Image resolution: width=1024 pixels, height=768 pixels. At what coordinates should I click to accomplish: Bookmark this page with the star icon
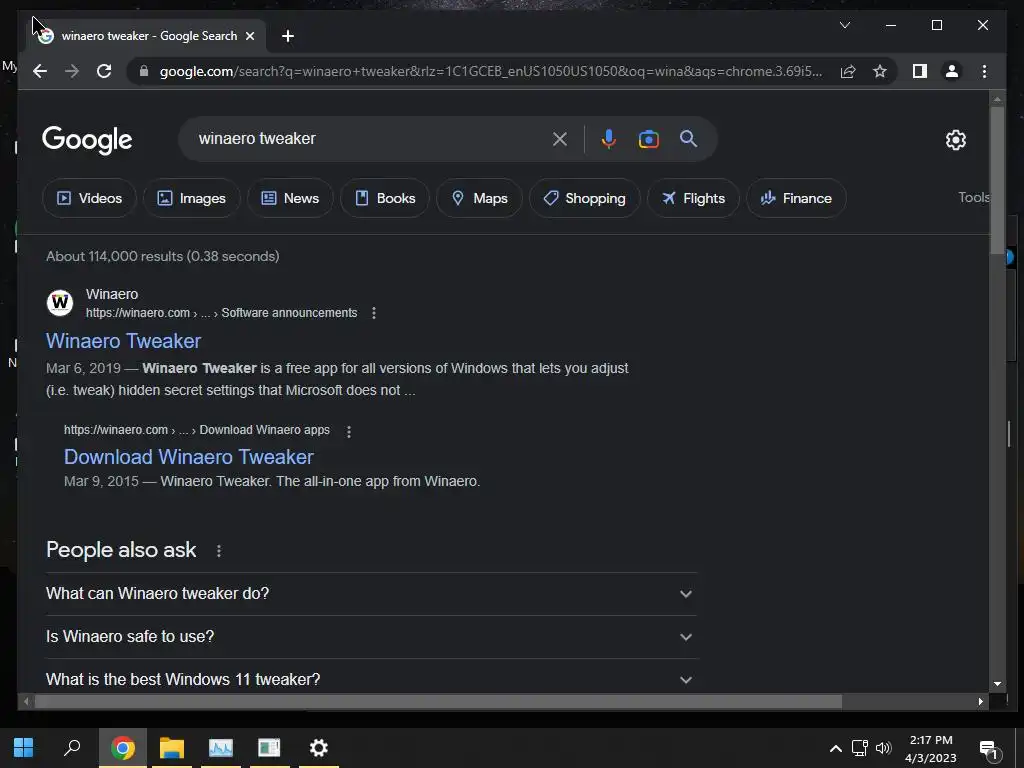click(x=880, y=71)
